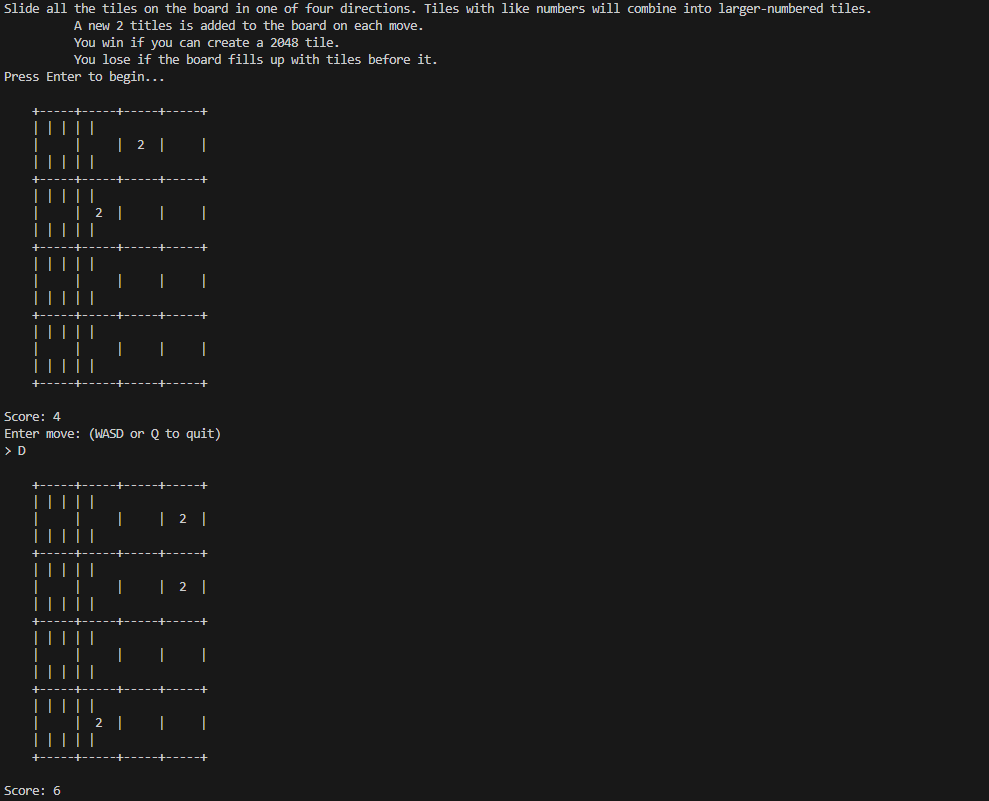Click the '>' prompt symbol before D
Screen dimensions: 989x801
tap(8, 451)
